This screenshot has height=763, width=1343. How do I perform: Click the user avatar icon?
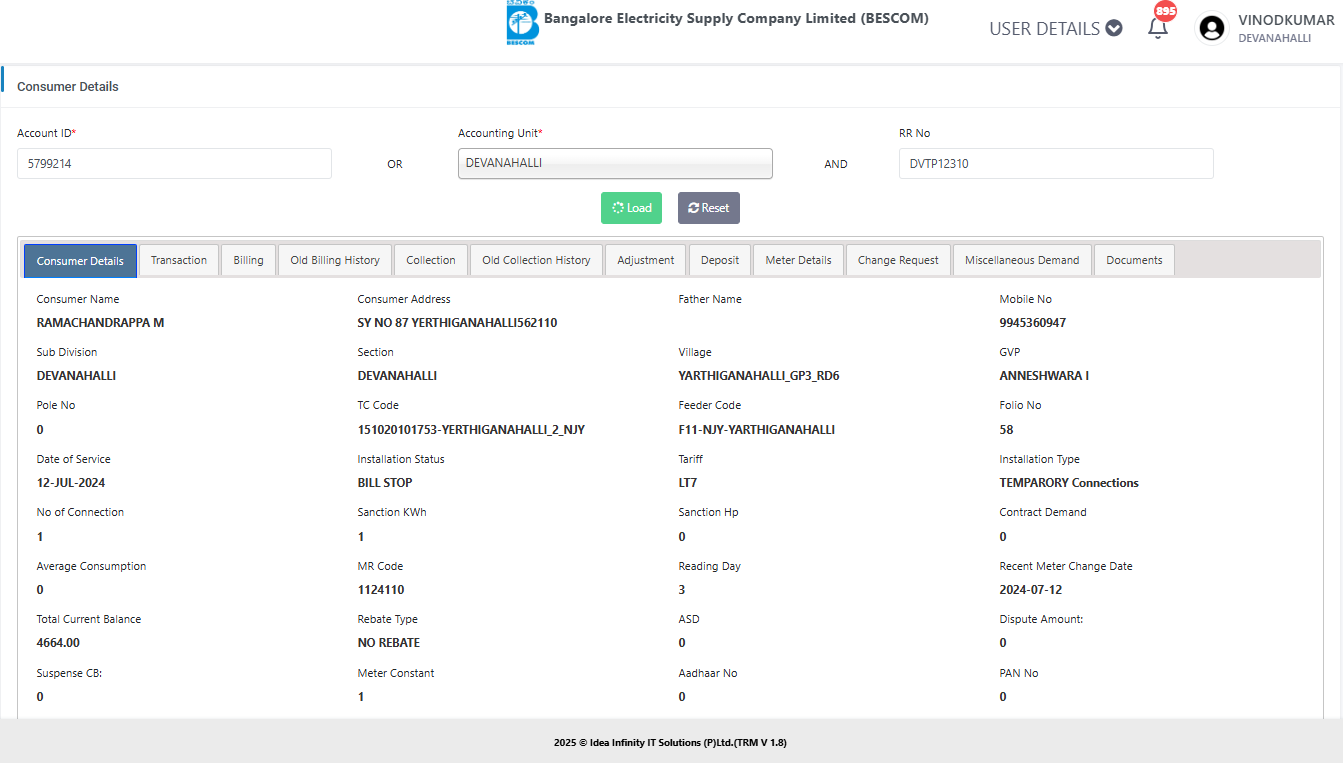click(1212, 28)
